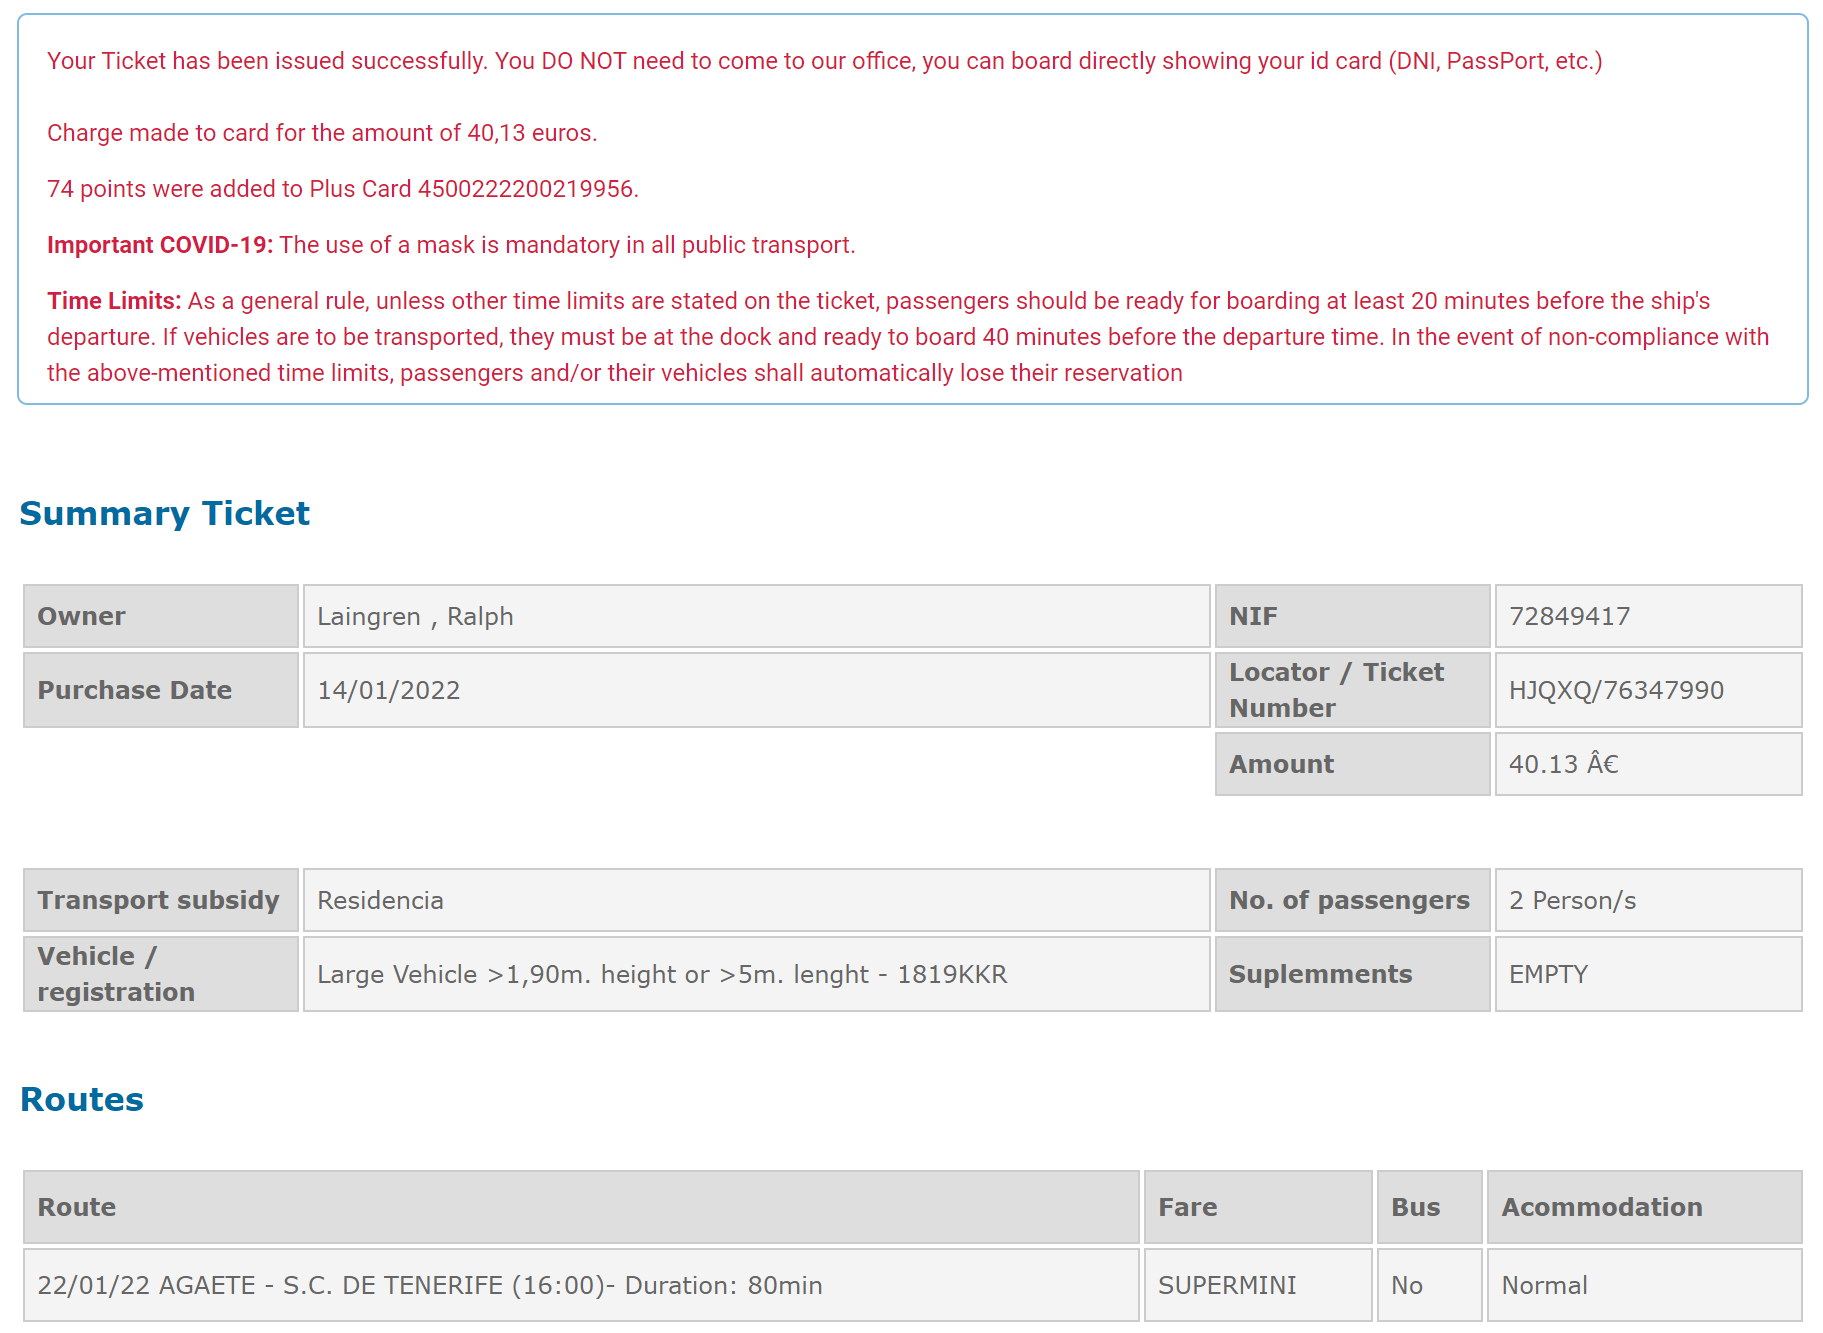Click the purchase date 14/01/2022
Screen dimensions: 1823x1333
(x=389, y=690)
